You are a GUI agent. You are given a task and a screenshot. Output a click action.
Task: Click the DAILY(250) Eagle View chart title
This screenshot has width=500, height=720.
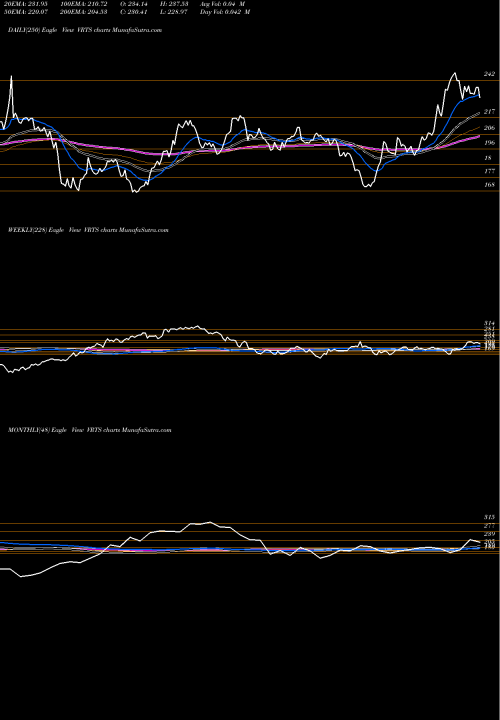(85, 30)
